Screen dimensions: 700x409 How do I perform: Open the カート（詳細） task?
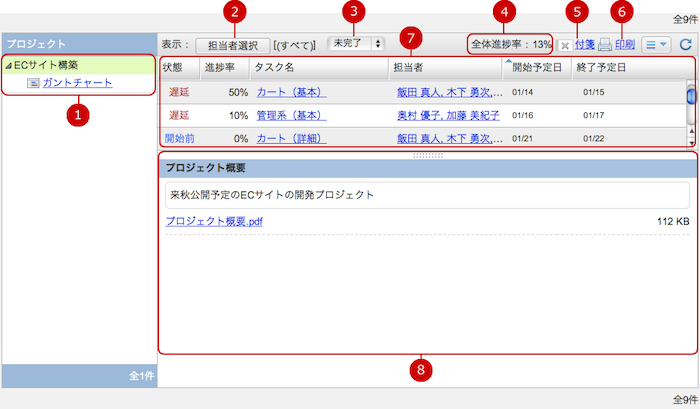(x=291, y=137)
